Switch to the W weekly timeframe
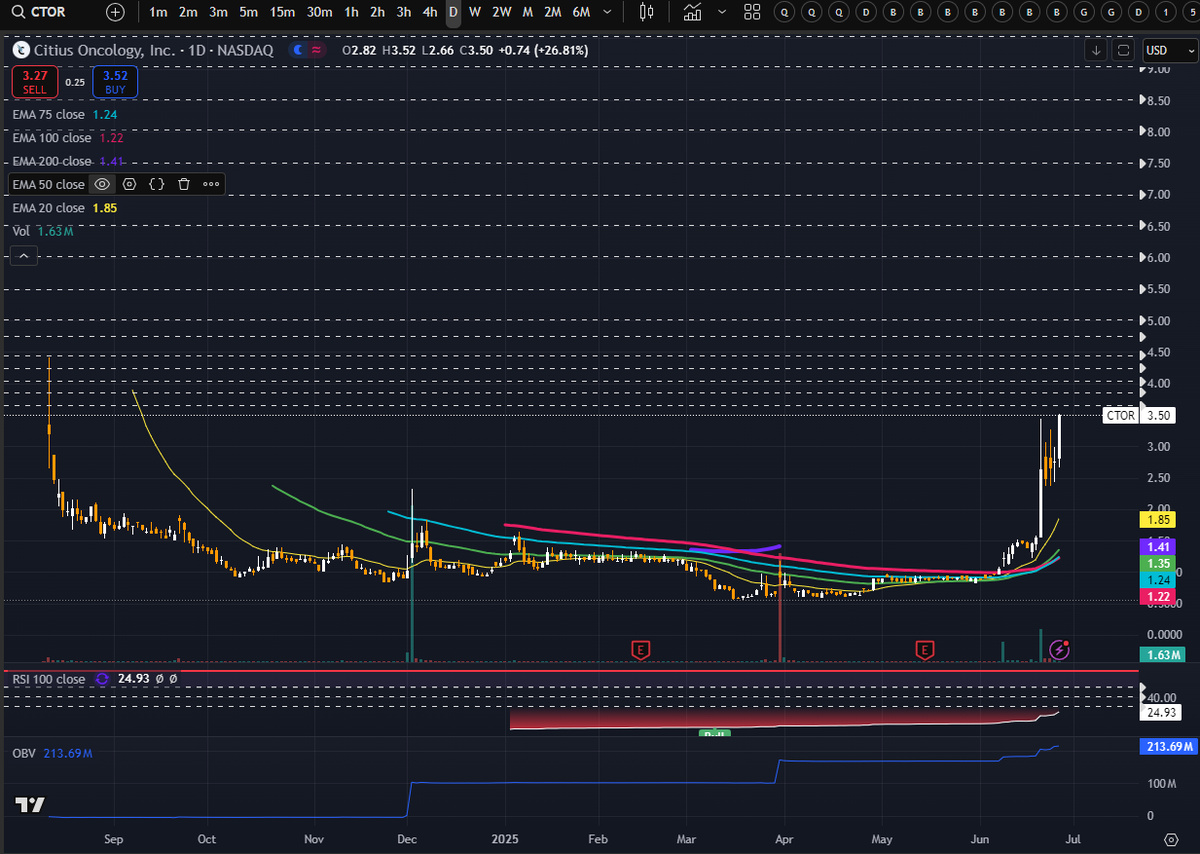The height and width of the screenshot is (854, 1200). 475,12
